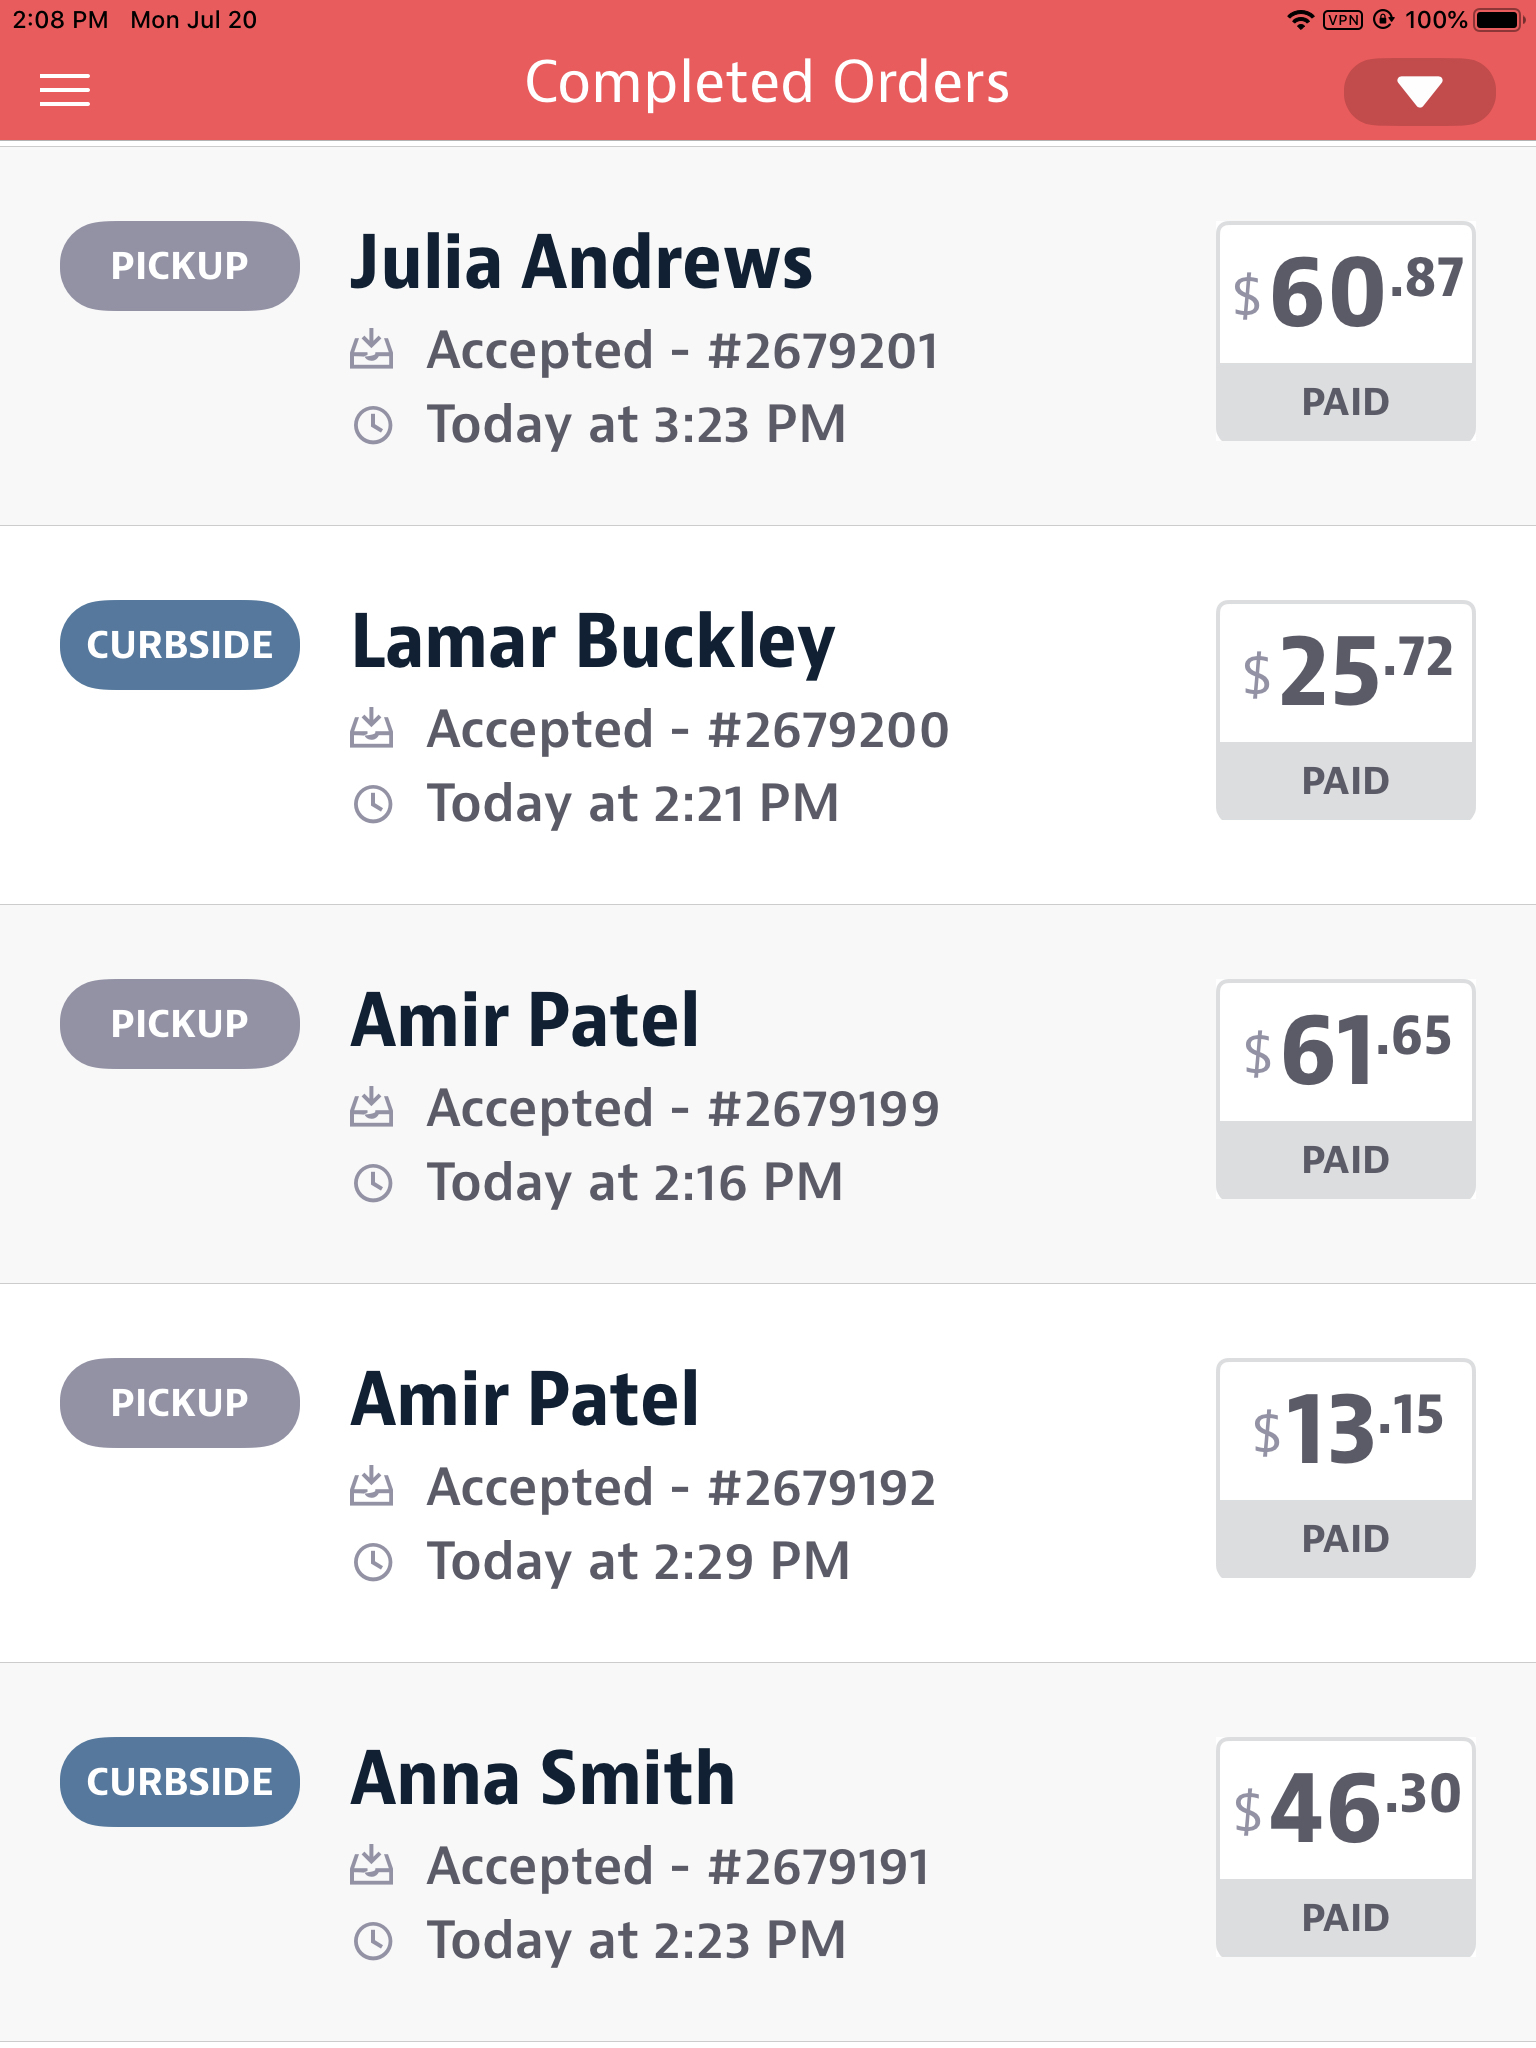Click the clock icon beside 2:29 PM
Image resolution: width=1536 pixels, height=2048 pixels.
(373, 1562)
